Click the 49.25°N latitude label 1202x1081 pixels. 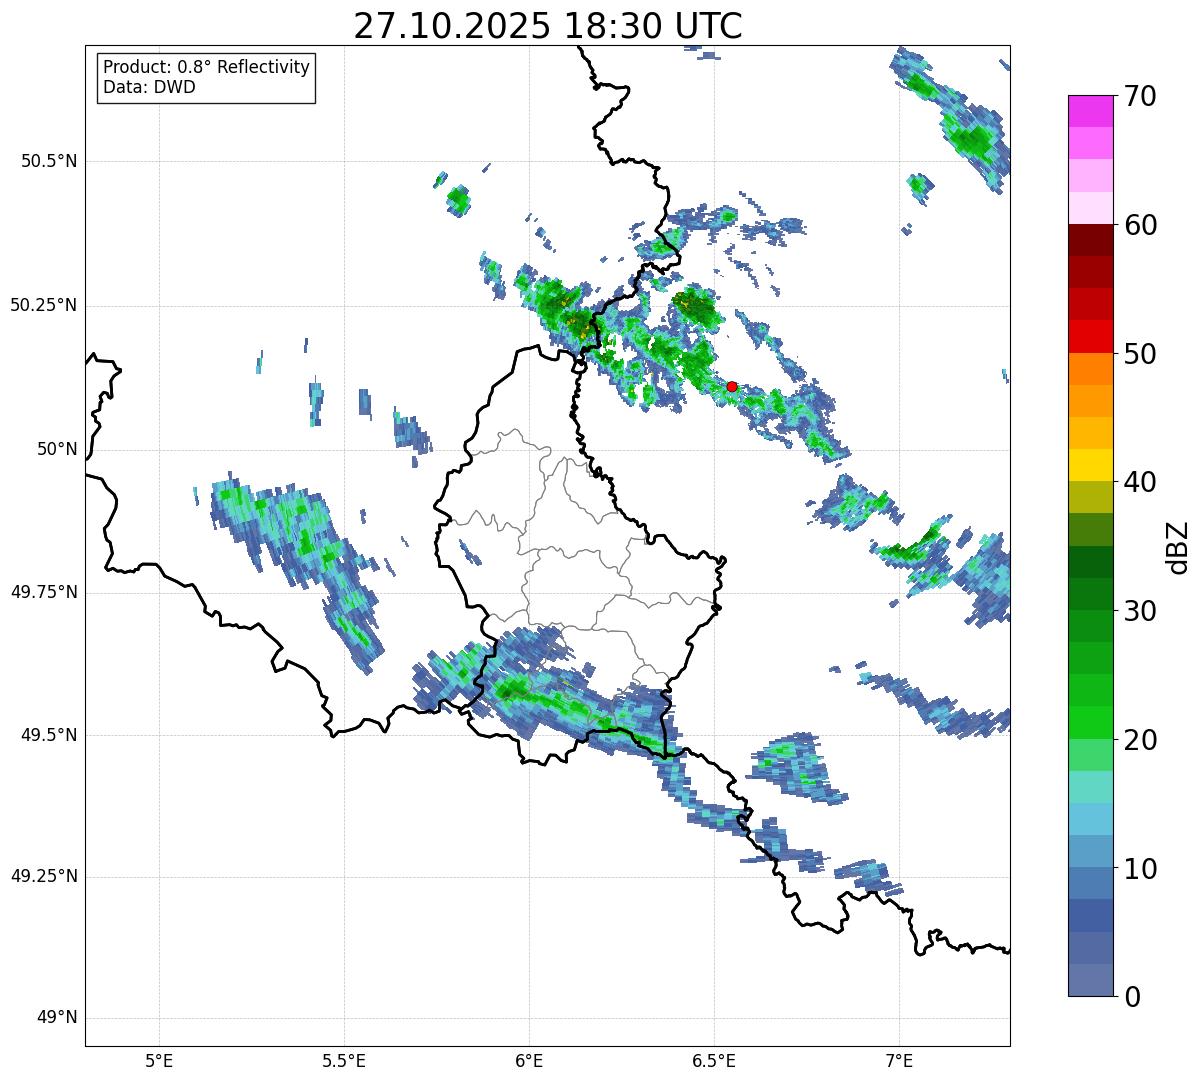[x=44, y=876]
